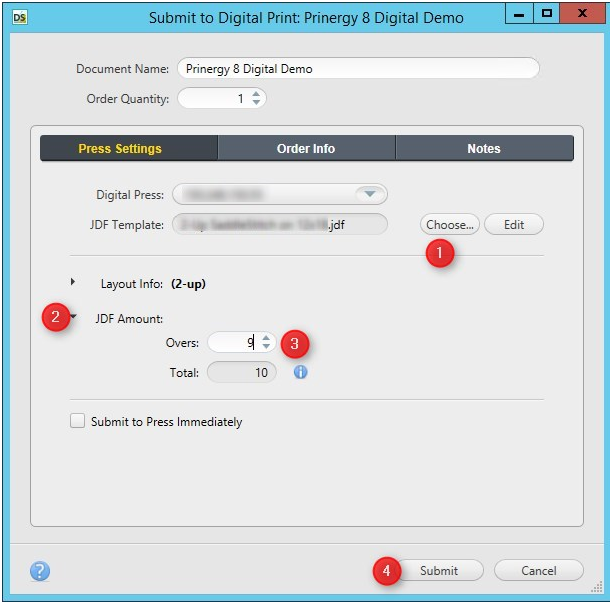Switch to the Press Settings tab
The width and height of the screenshot is (612, 604).
coord(129,148)
